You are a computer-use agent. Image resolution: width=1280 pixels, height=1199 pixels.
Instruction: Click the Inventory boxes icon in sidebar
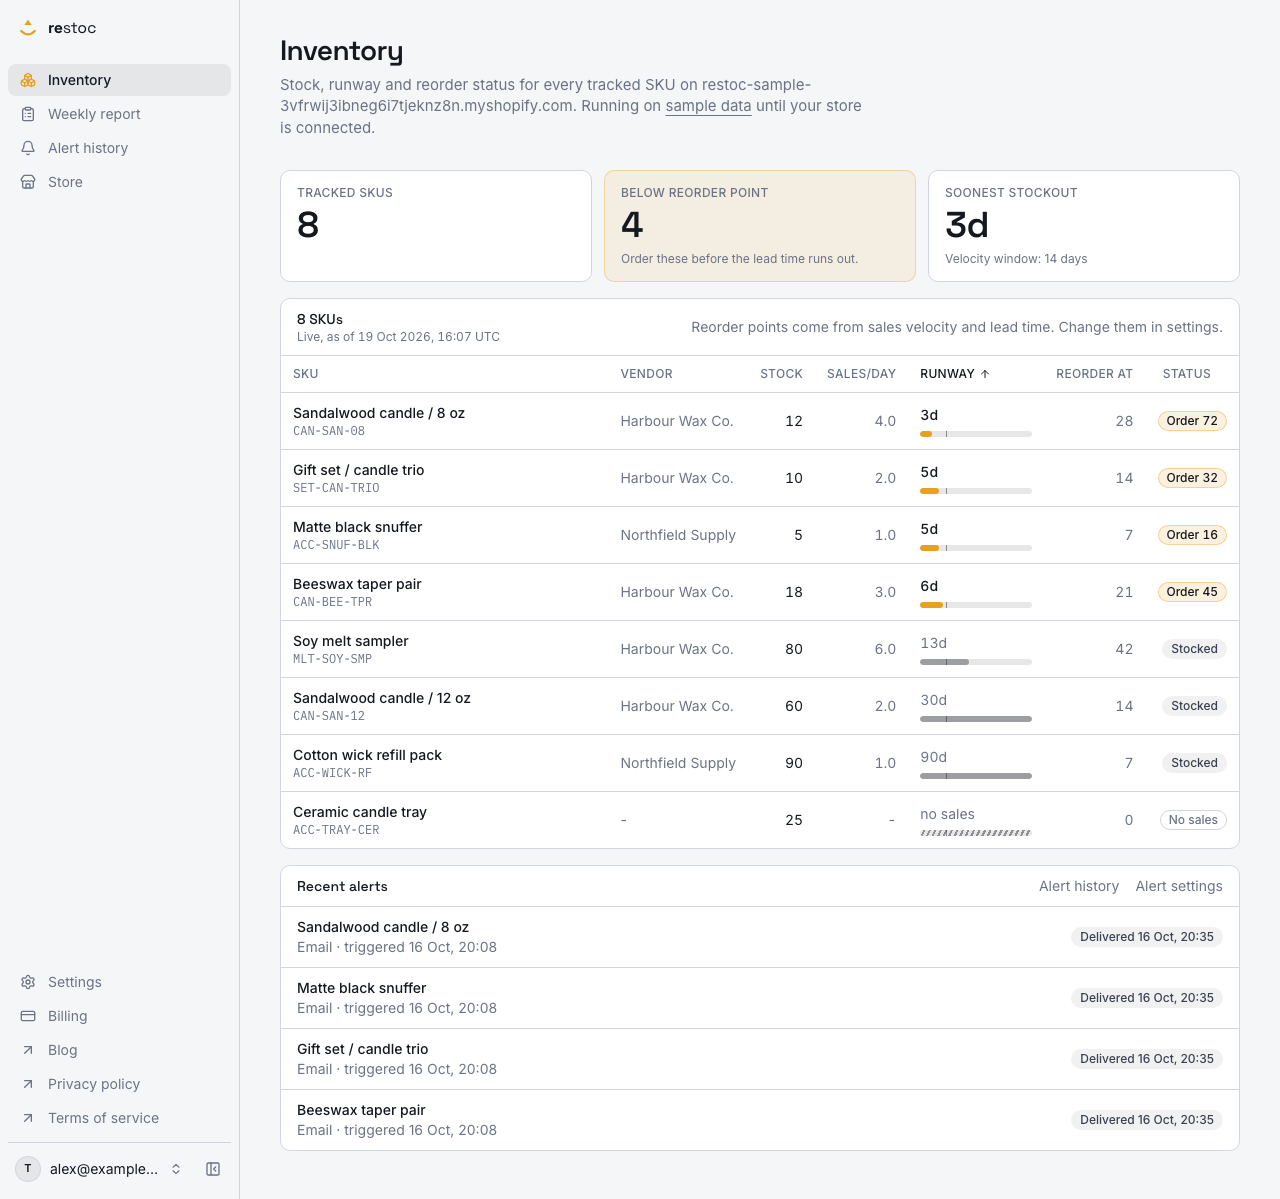[x=28, y=80]
